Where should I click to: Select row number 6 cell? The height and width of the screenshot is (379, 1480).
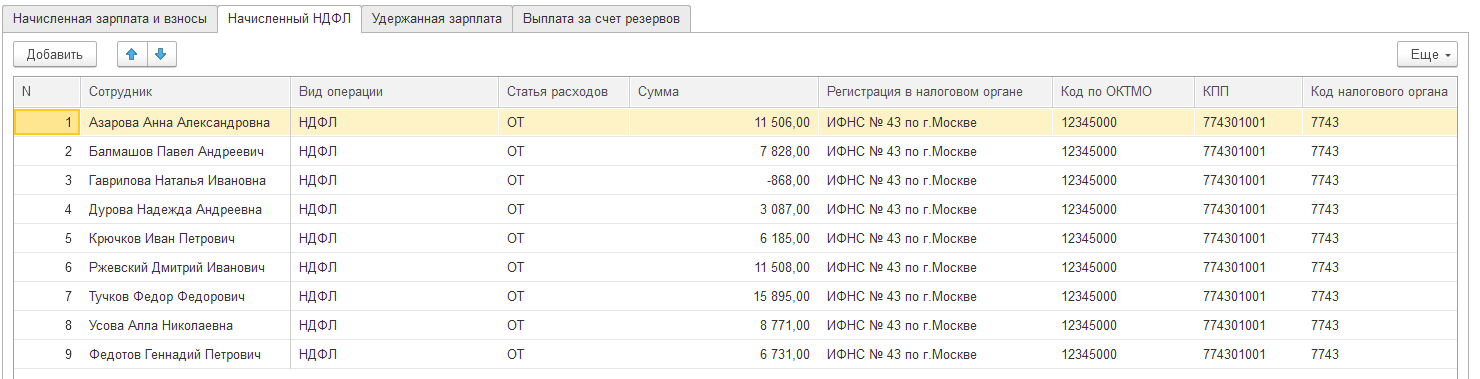tap(47, 268)
